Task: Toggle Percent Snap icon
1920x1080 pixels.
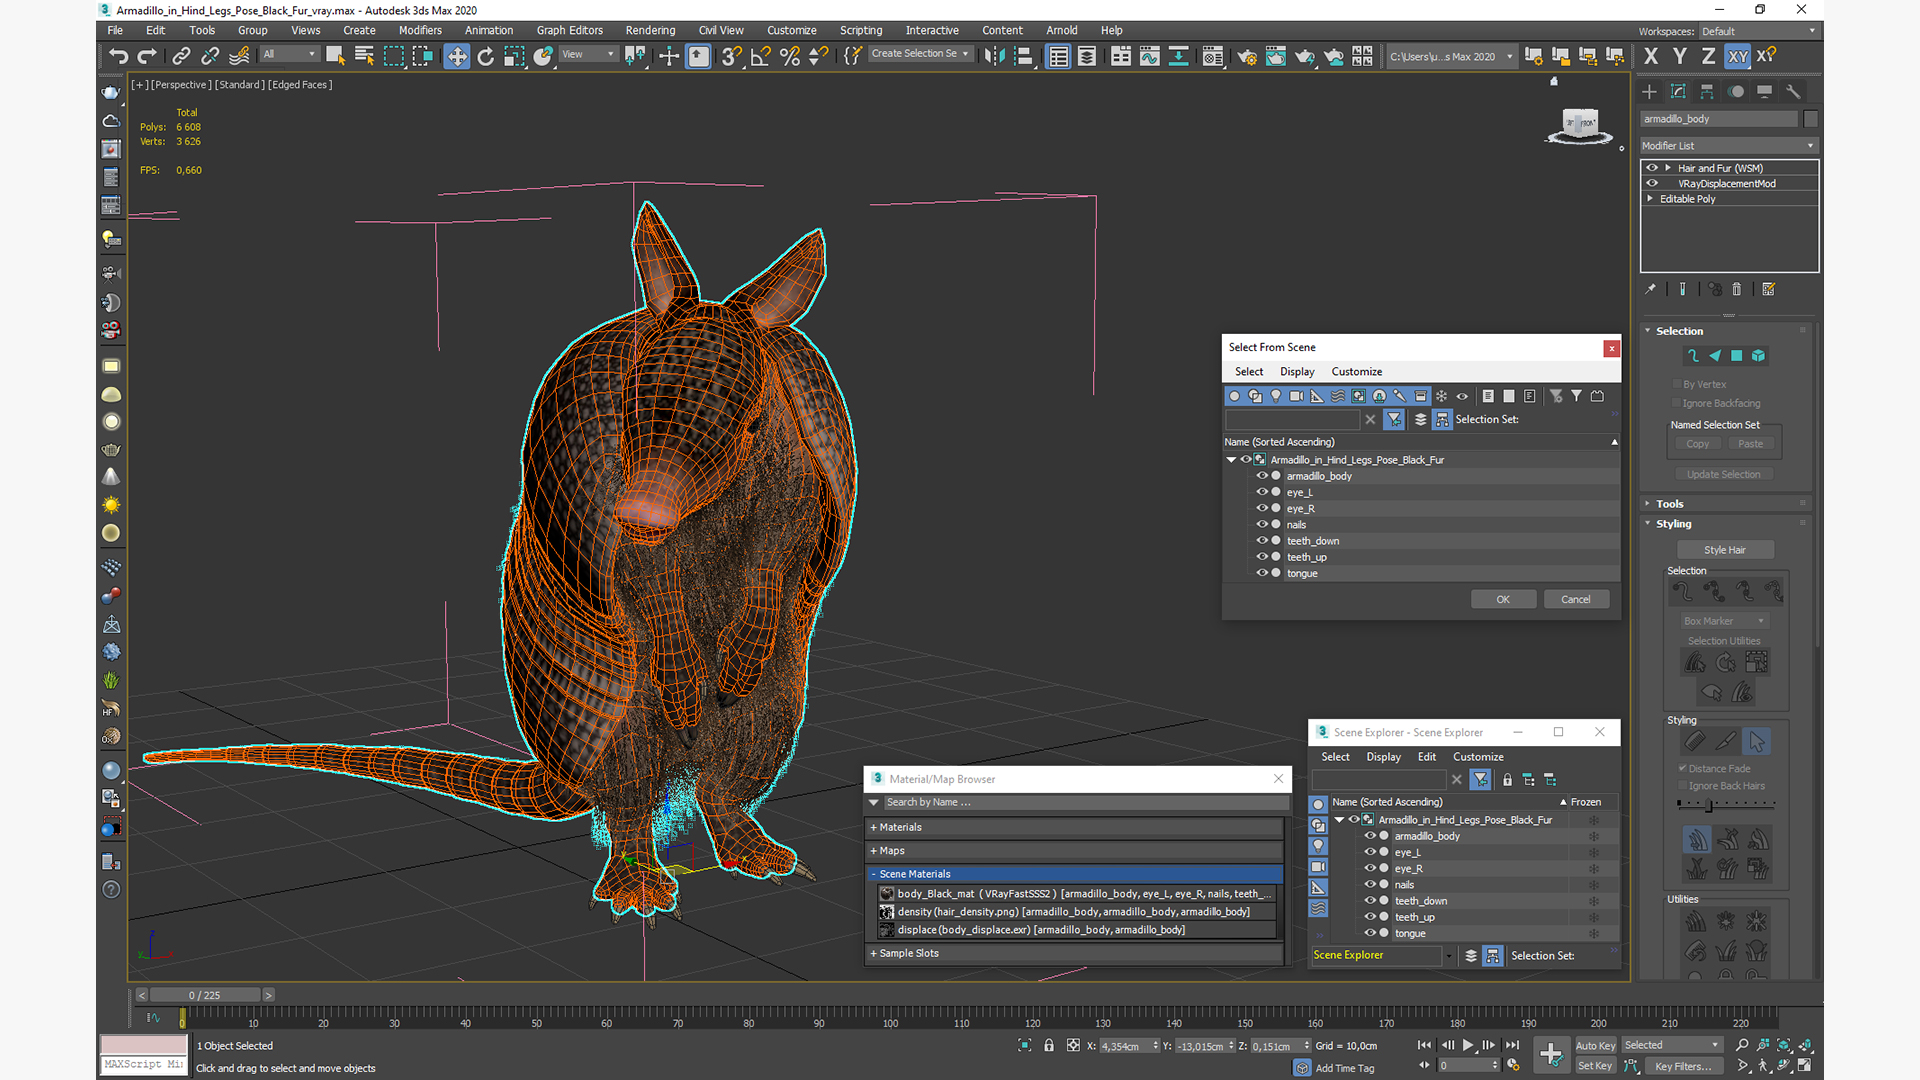Action: [x=790, y=56]
